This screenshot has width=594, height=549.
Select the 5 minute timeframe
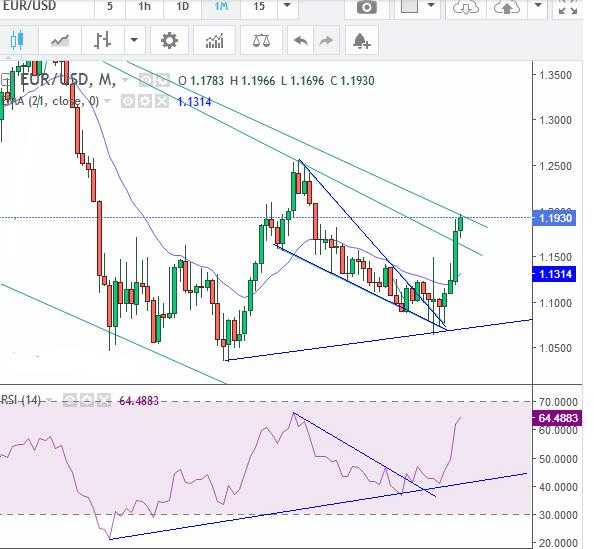pyautogui.click(x=109, y=6)
